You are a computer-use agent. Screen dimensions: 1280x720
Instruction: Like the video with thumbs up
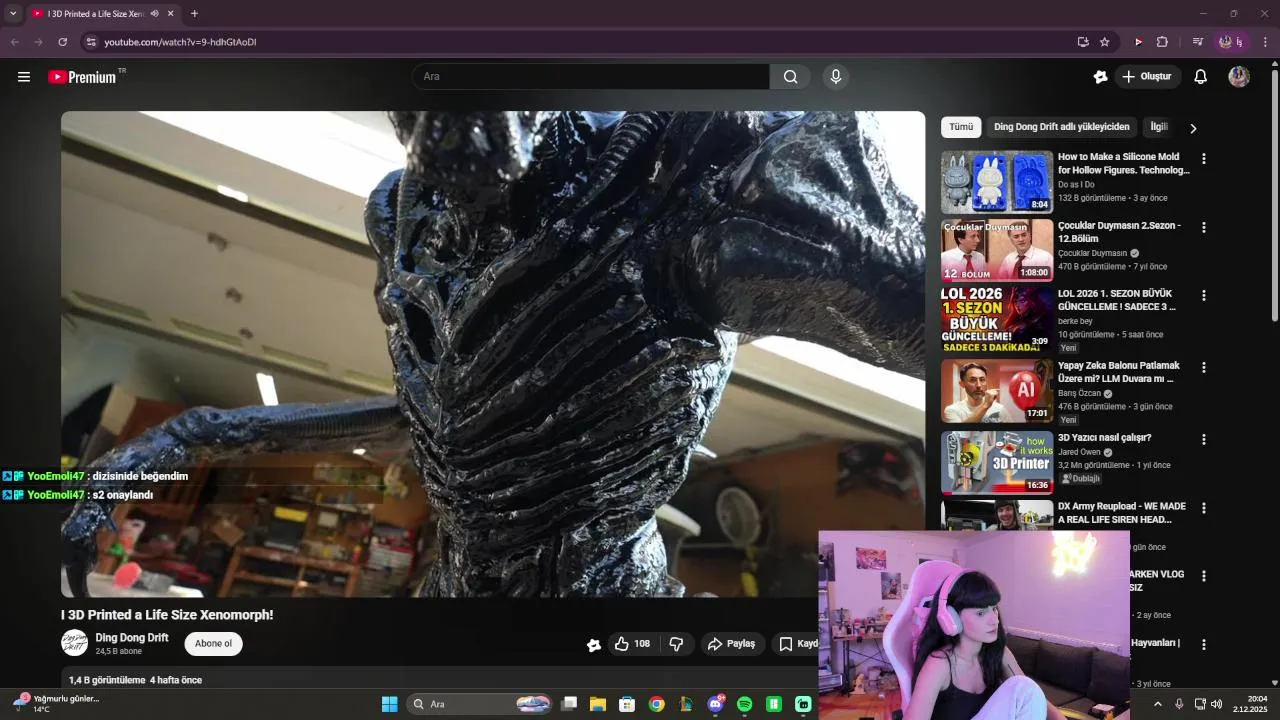click(x=632, y=644)
